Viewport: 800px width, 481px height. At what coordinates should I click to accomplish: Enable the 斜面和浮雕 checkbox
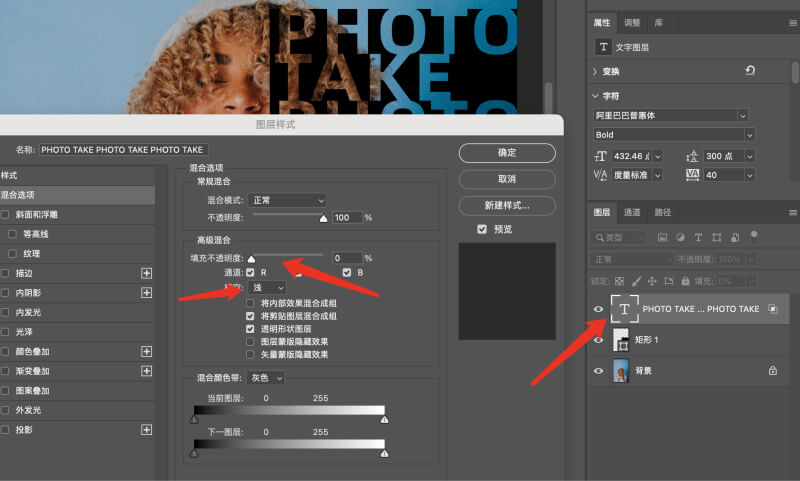click(x=6, y=215)
